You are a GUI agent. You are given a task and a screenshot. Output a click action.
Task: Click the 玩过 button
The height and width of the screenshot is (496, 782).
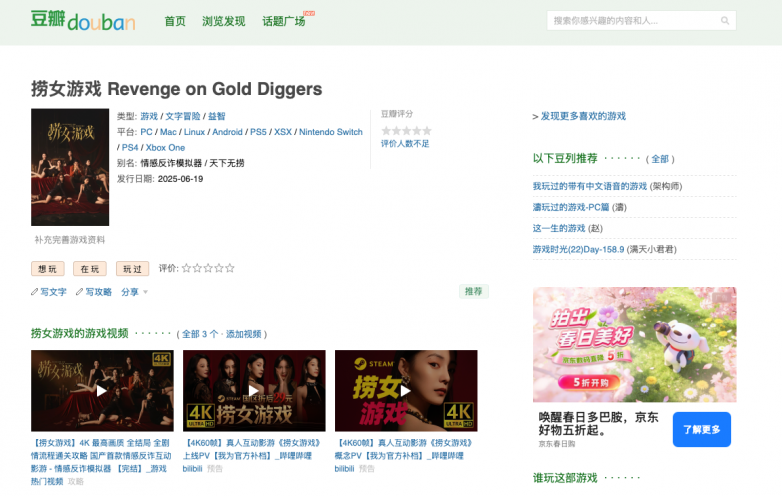[132, 269]
